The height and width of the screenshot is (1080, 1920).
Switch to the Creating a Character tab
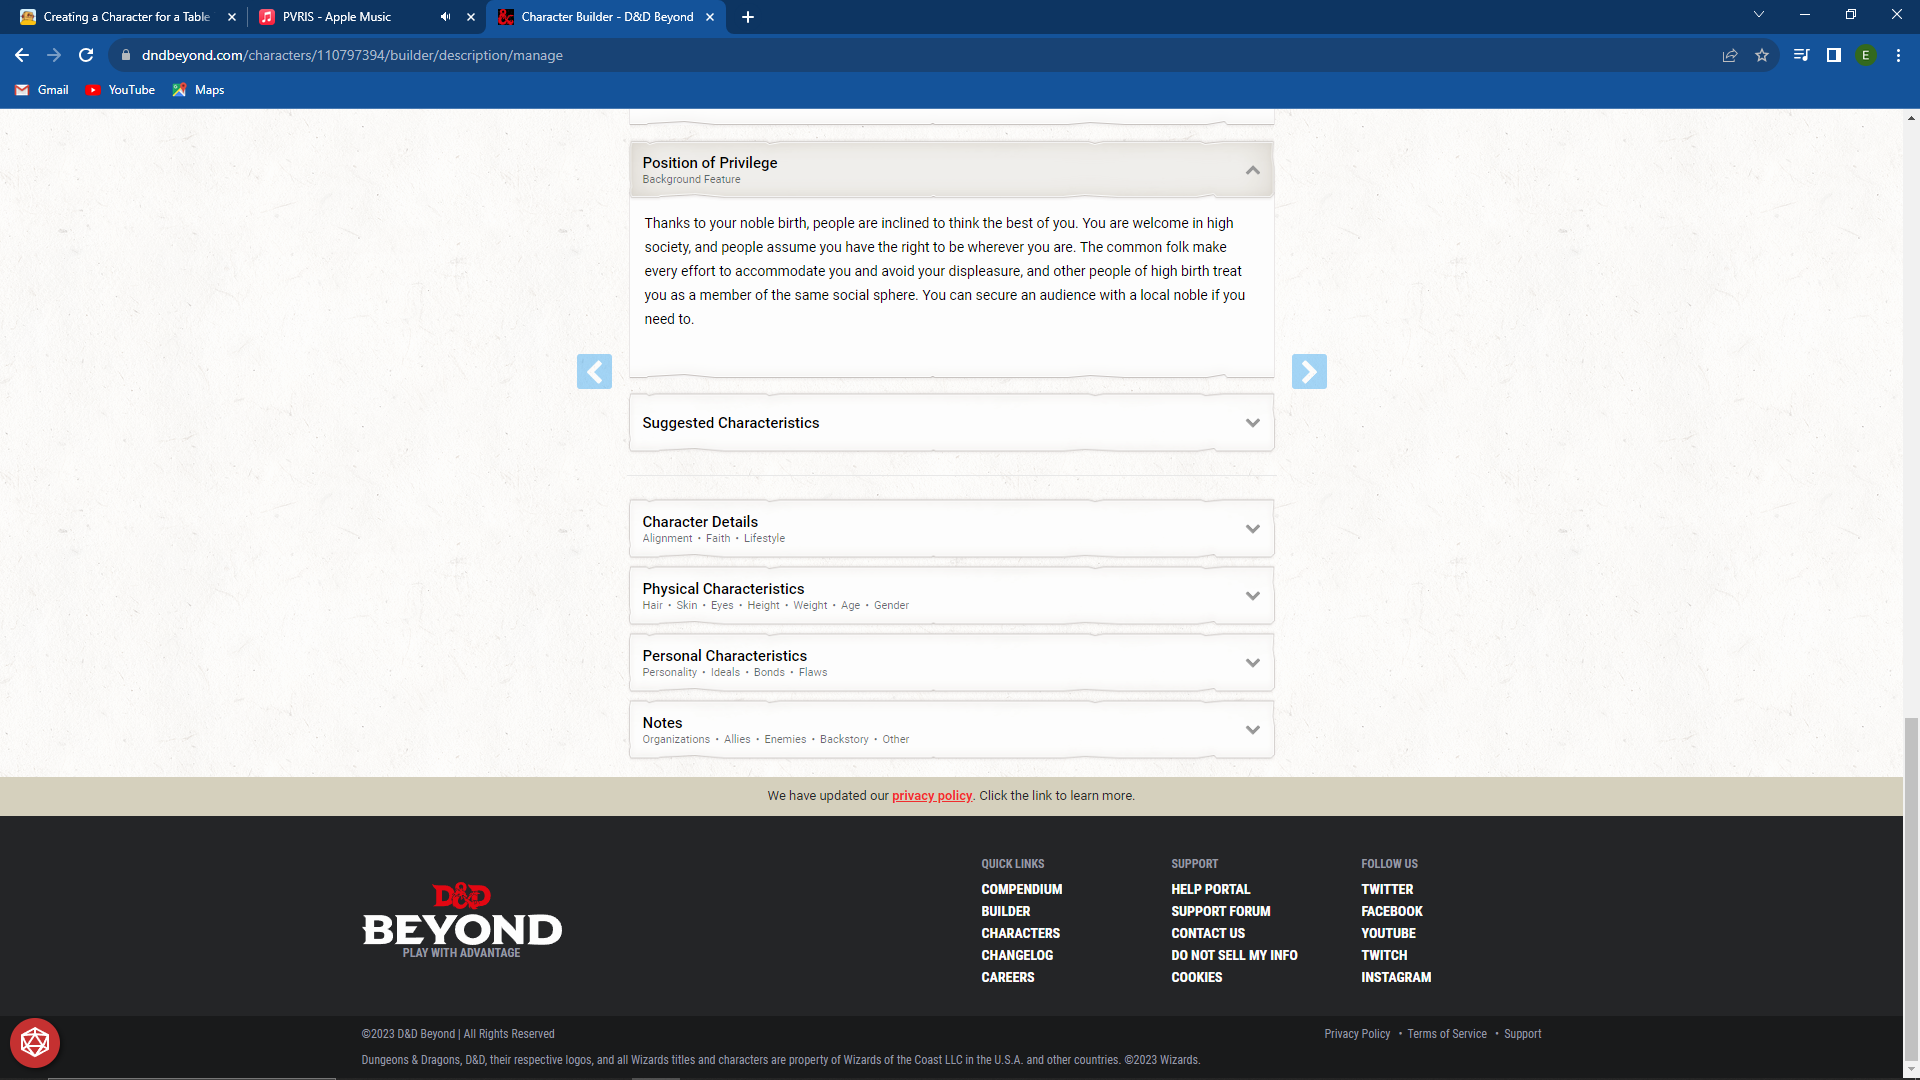[120, 17]
